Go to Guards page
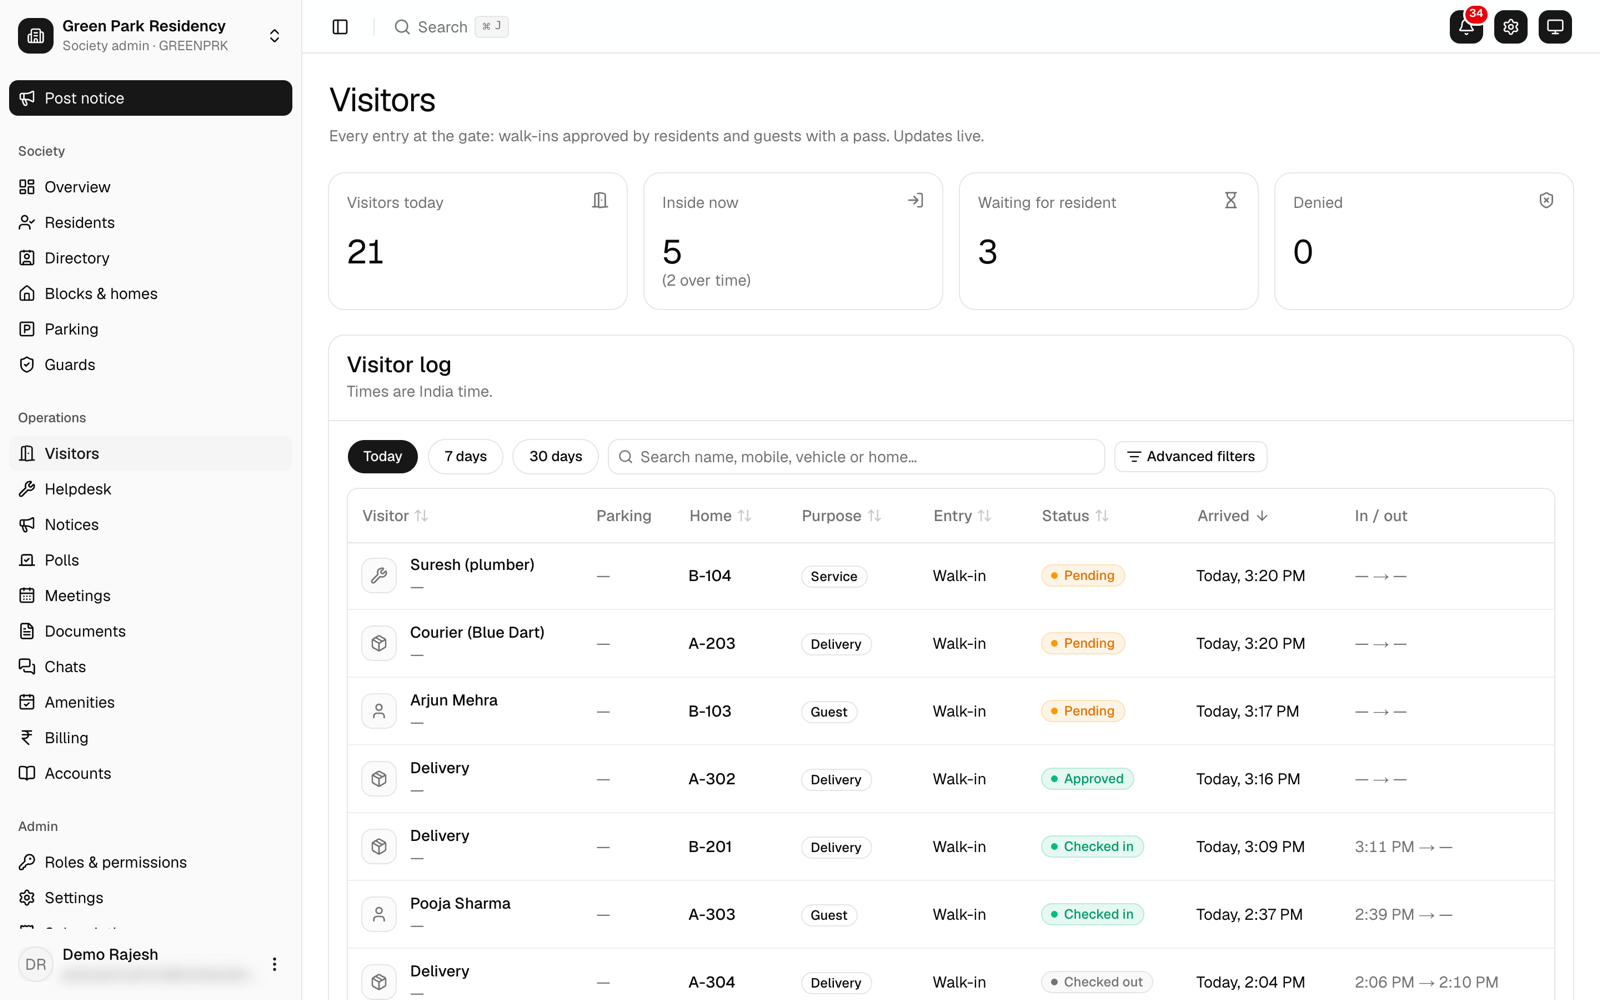This screenshot has height=1000, width=1600. point(150,365)
